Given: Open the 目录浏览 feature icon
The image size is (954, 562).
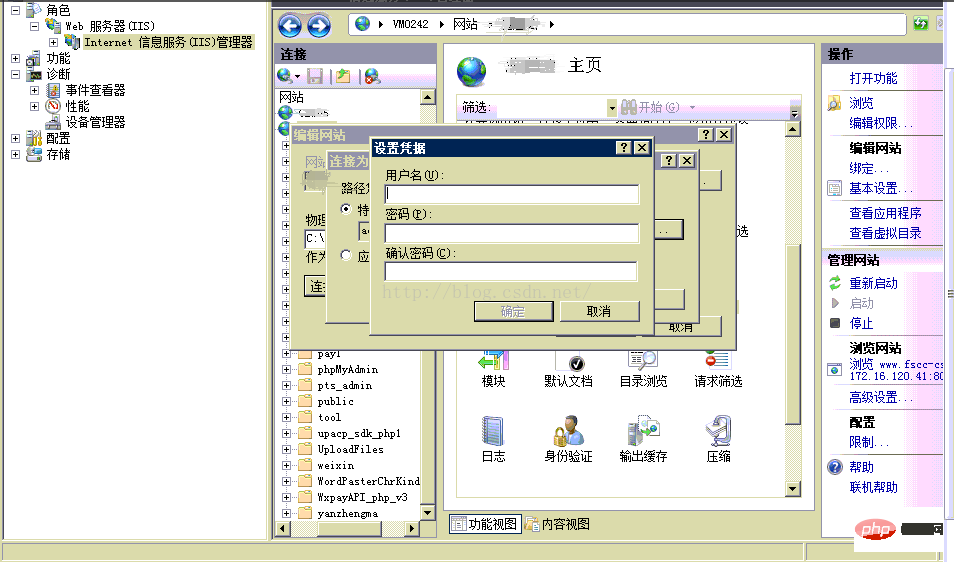Looking at the screenshot, I should [x=642, y=360].
